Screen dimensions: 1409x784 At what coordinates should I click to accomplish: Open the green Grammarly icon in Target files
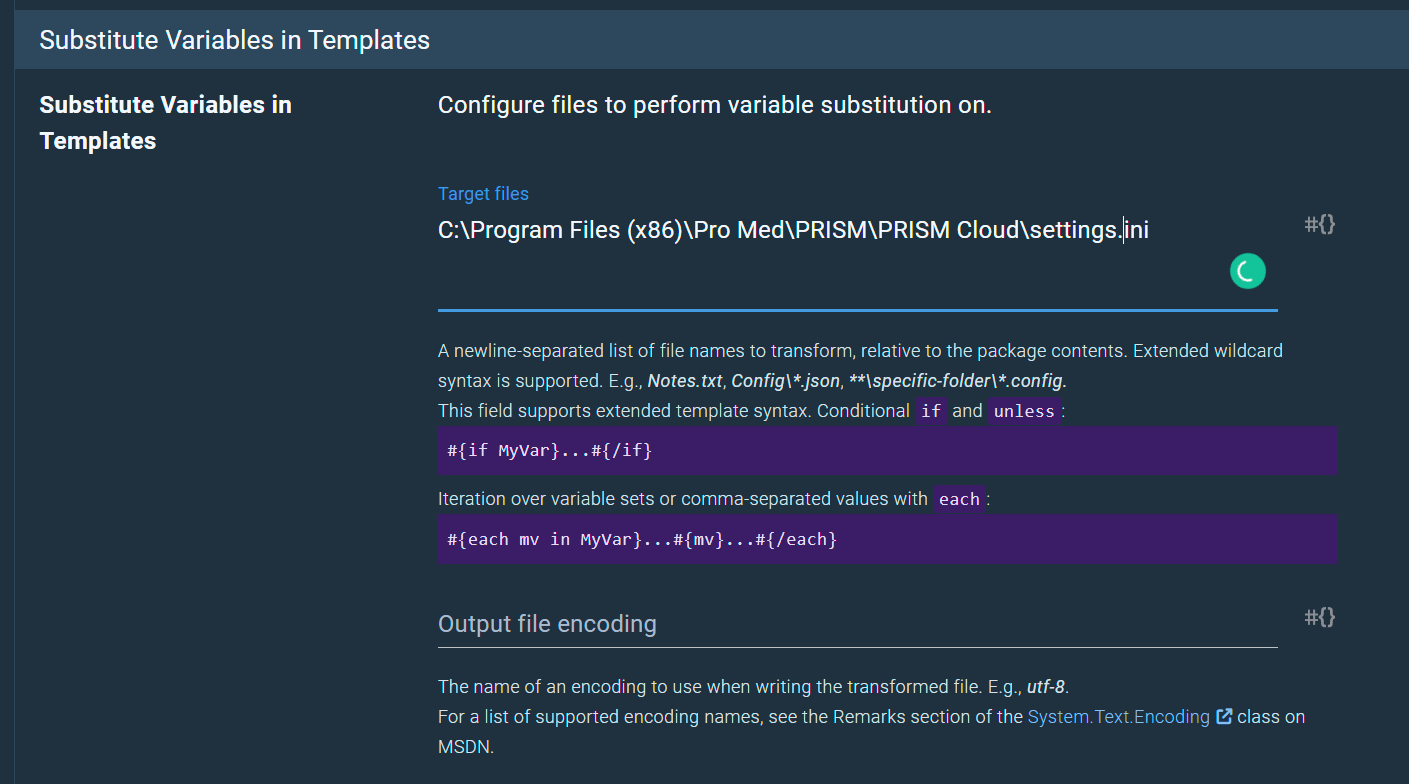click(1247, 271)
